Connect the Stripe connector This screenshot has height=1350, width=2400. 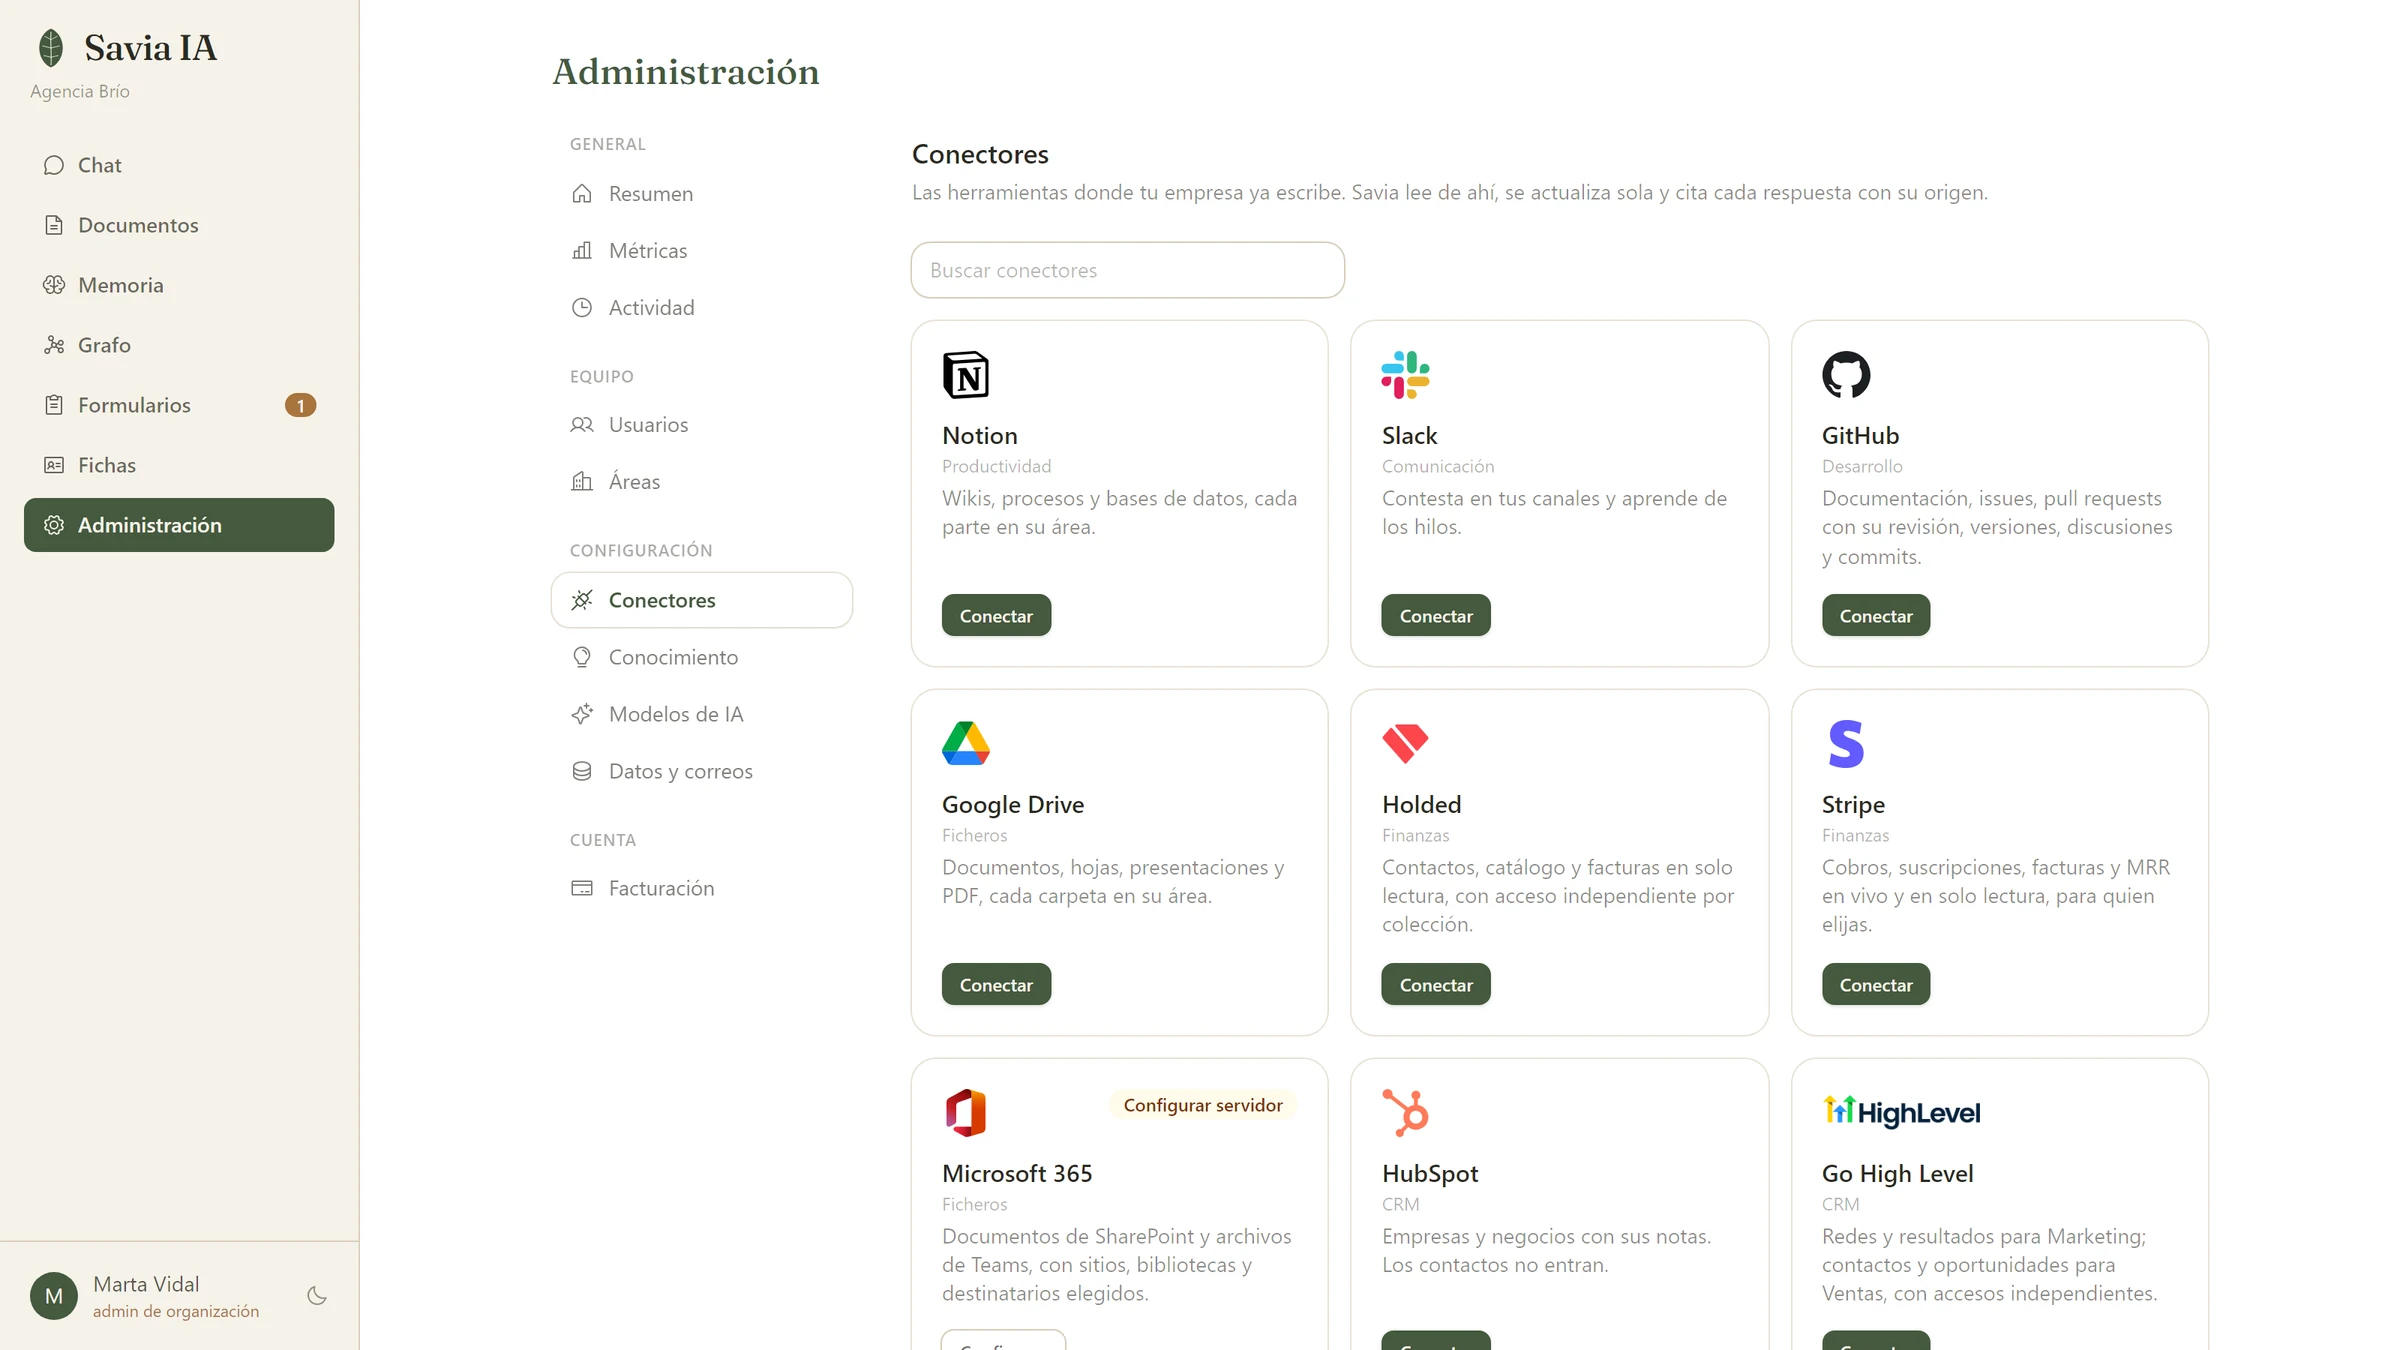[x=1876, y=985]
